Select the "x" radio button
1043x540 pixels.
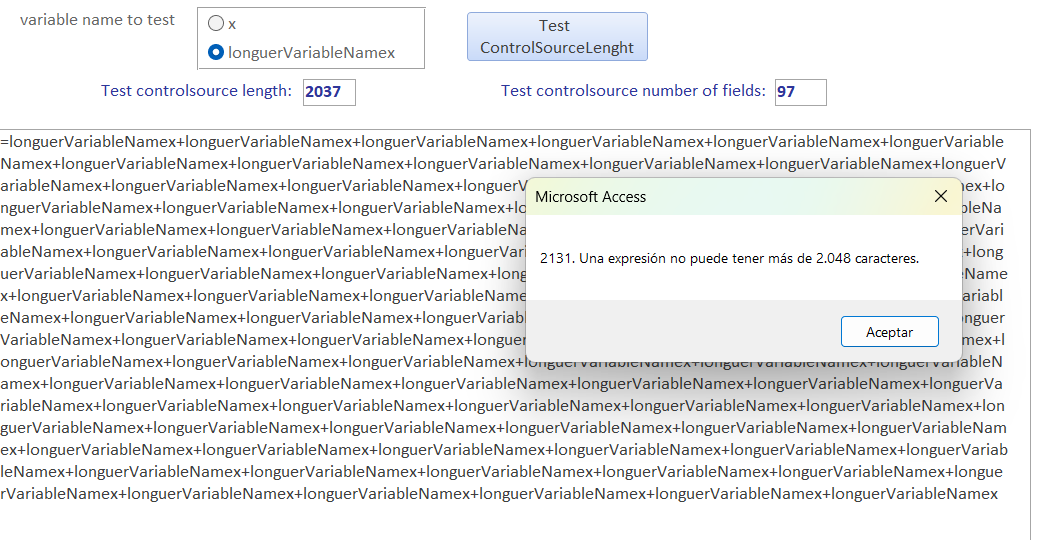(x=216, y=24)
